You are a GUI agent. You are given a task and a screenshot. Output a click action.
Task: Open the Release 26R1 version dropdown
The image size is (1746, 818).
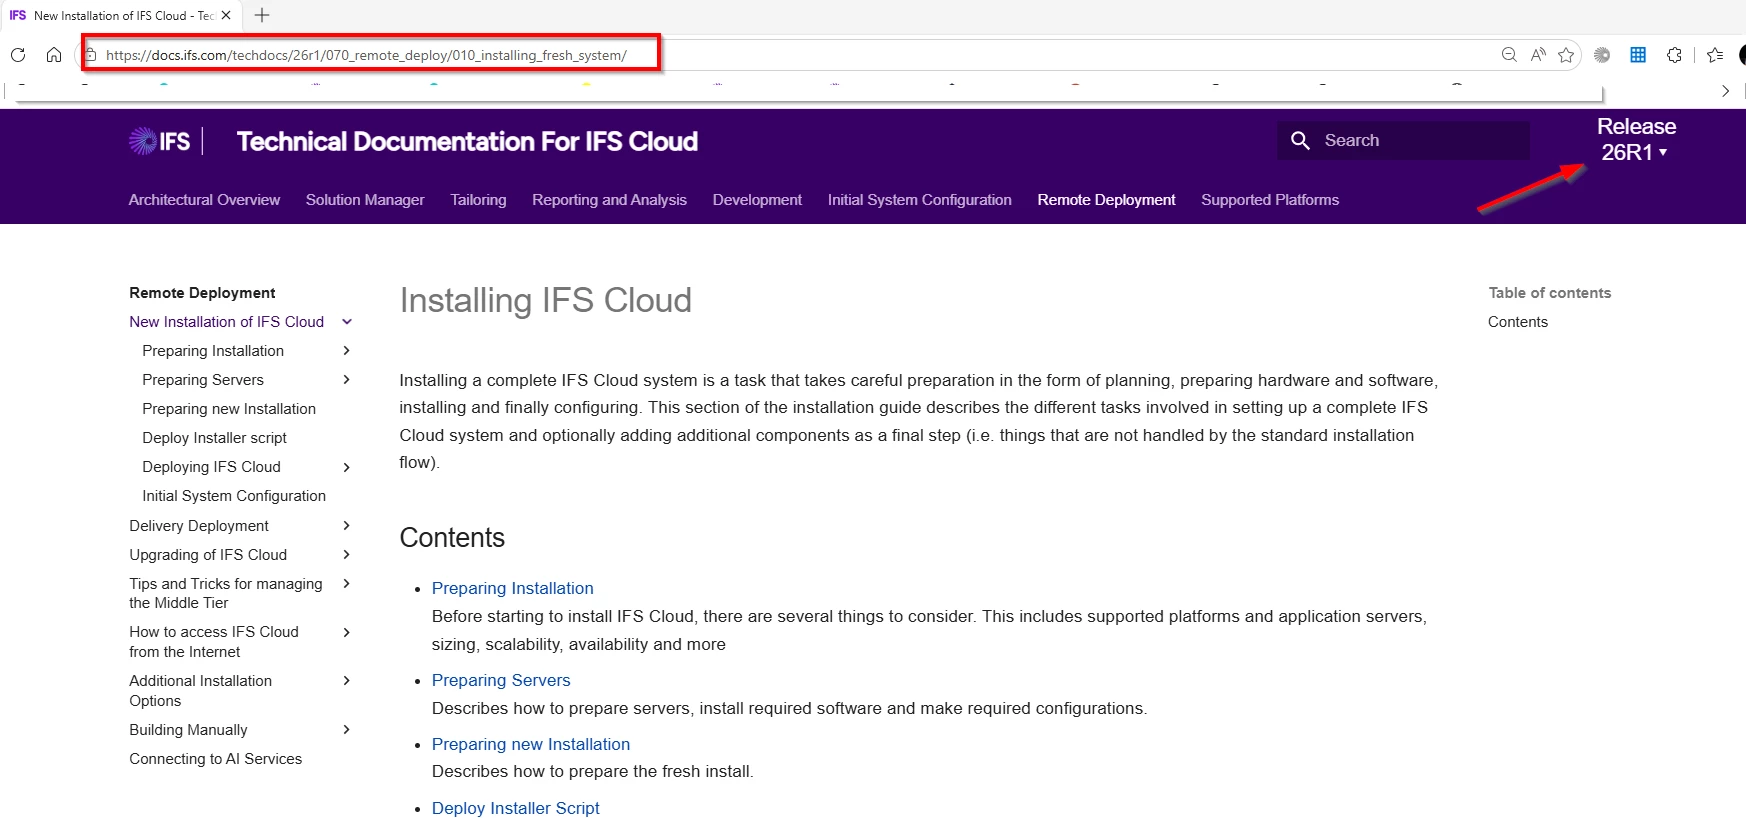(1636, 139)
